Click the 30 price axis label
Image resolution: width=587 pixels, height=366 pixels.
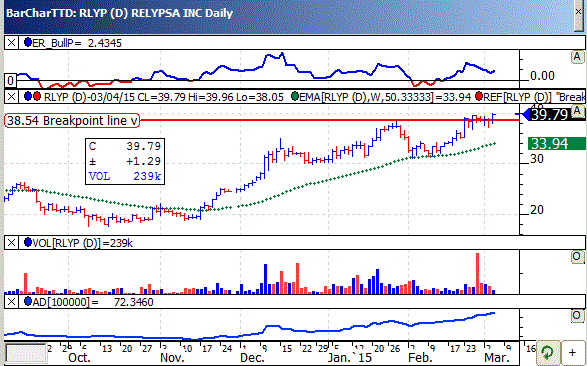[537, 159]
